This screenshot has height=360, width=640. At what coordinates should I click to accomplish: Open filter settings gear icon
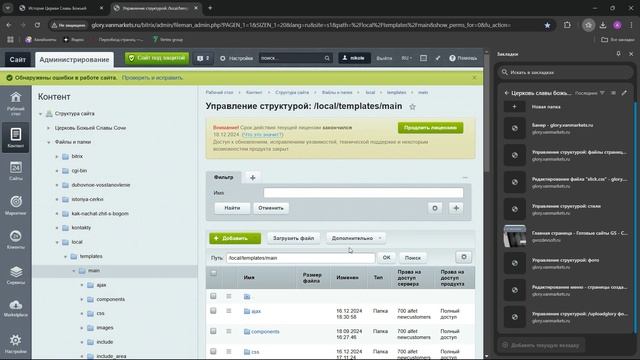pos(435,208)
